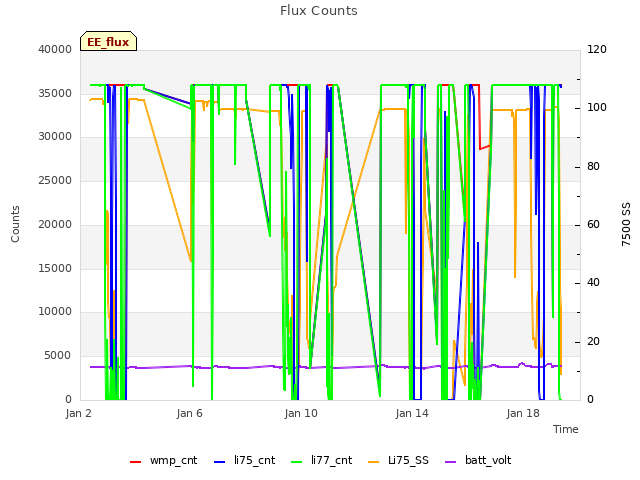Toggle batt_volt series in legend
Image resolution: width=640 pixels, height=480 pixels.
click(478, 460)
